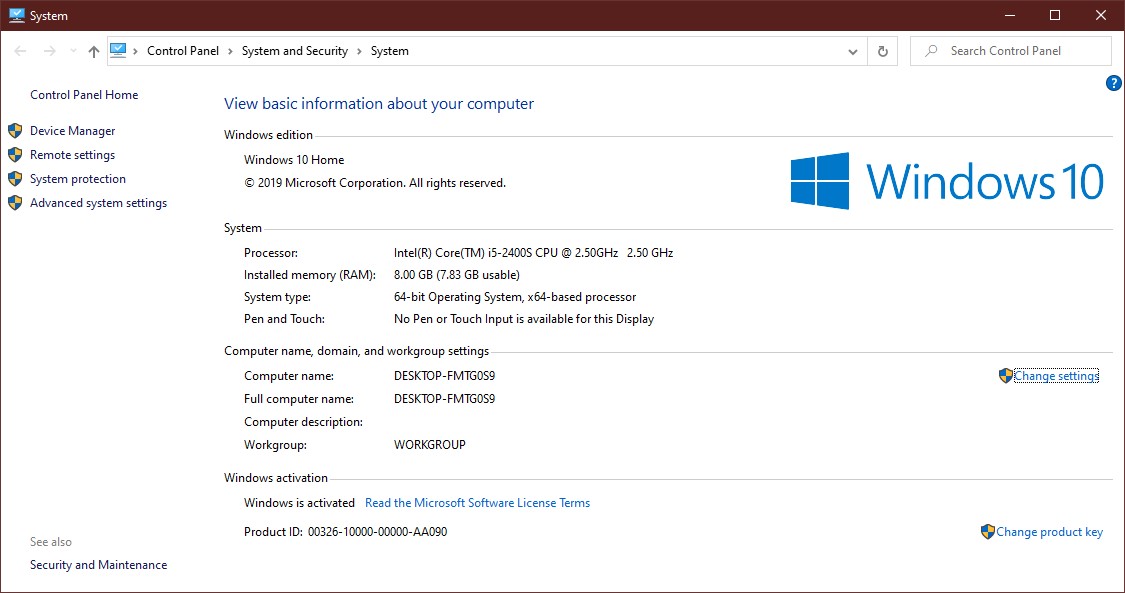Click the Forward navigation arrow

pos(47,51)
